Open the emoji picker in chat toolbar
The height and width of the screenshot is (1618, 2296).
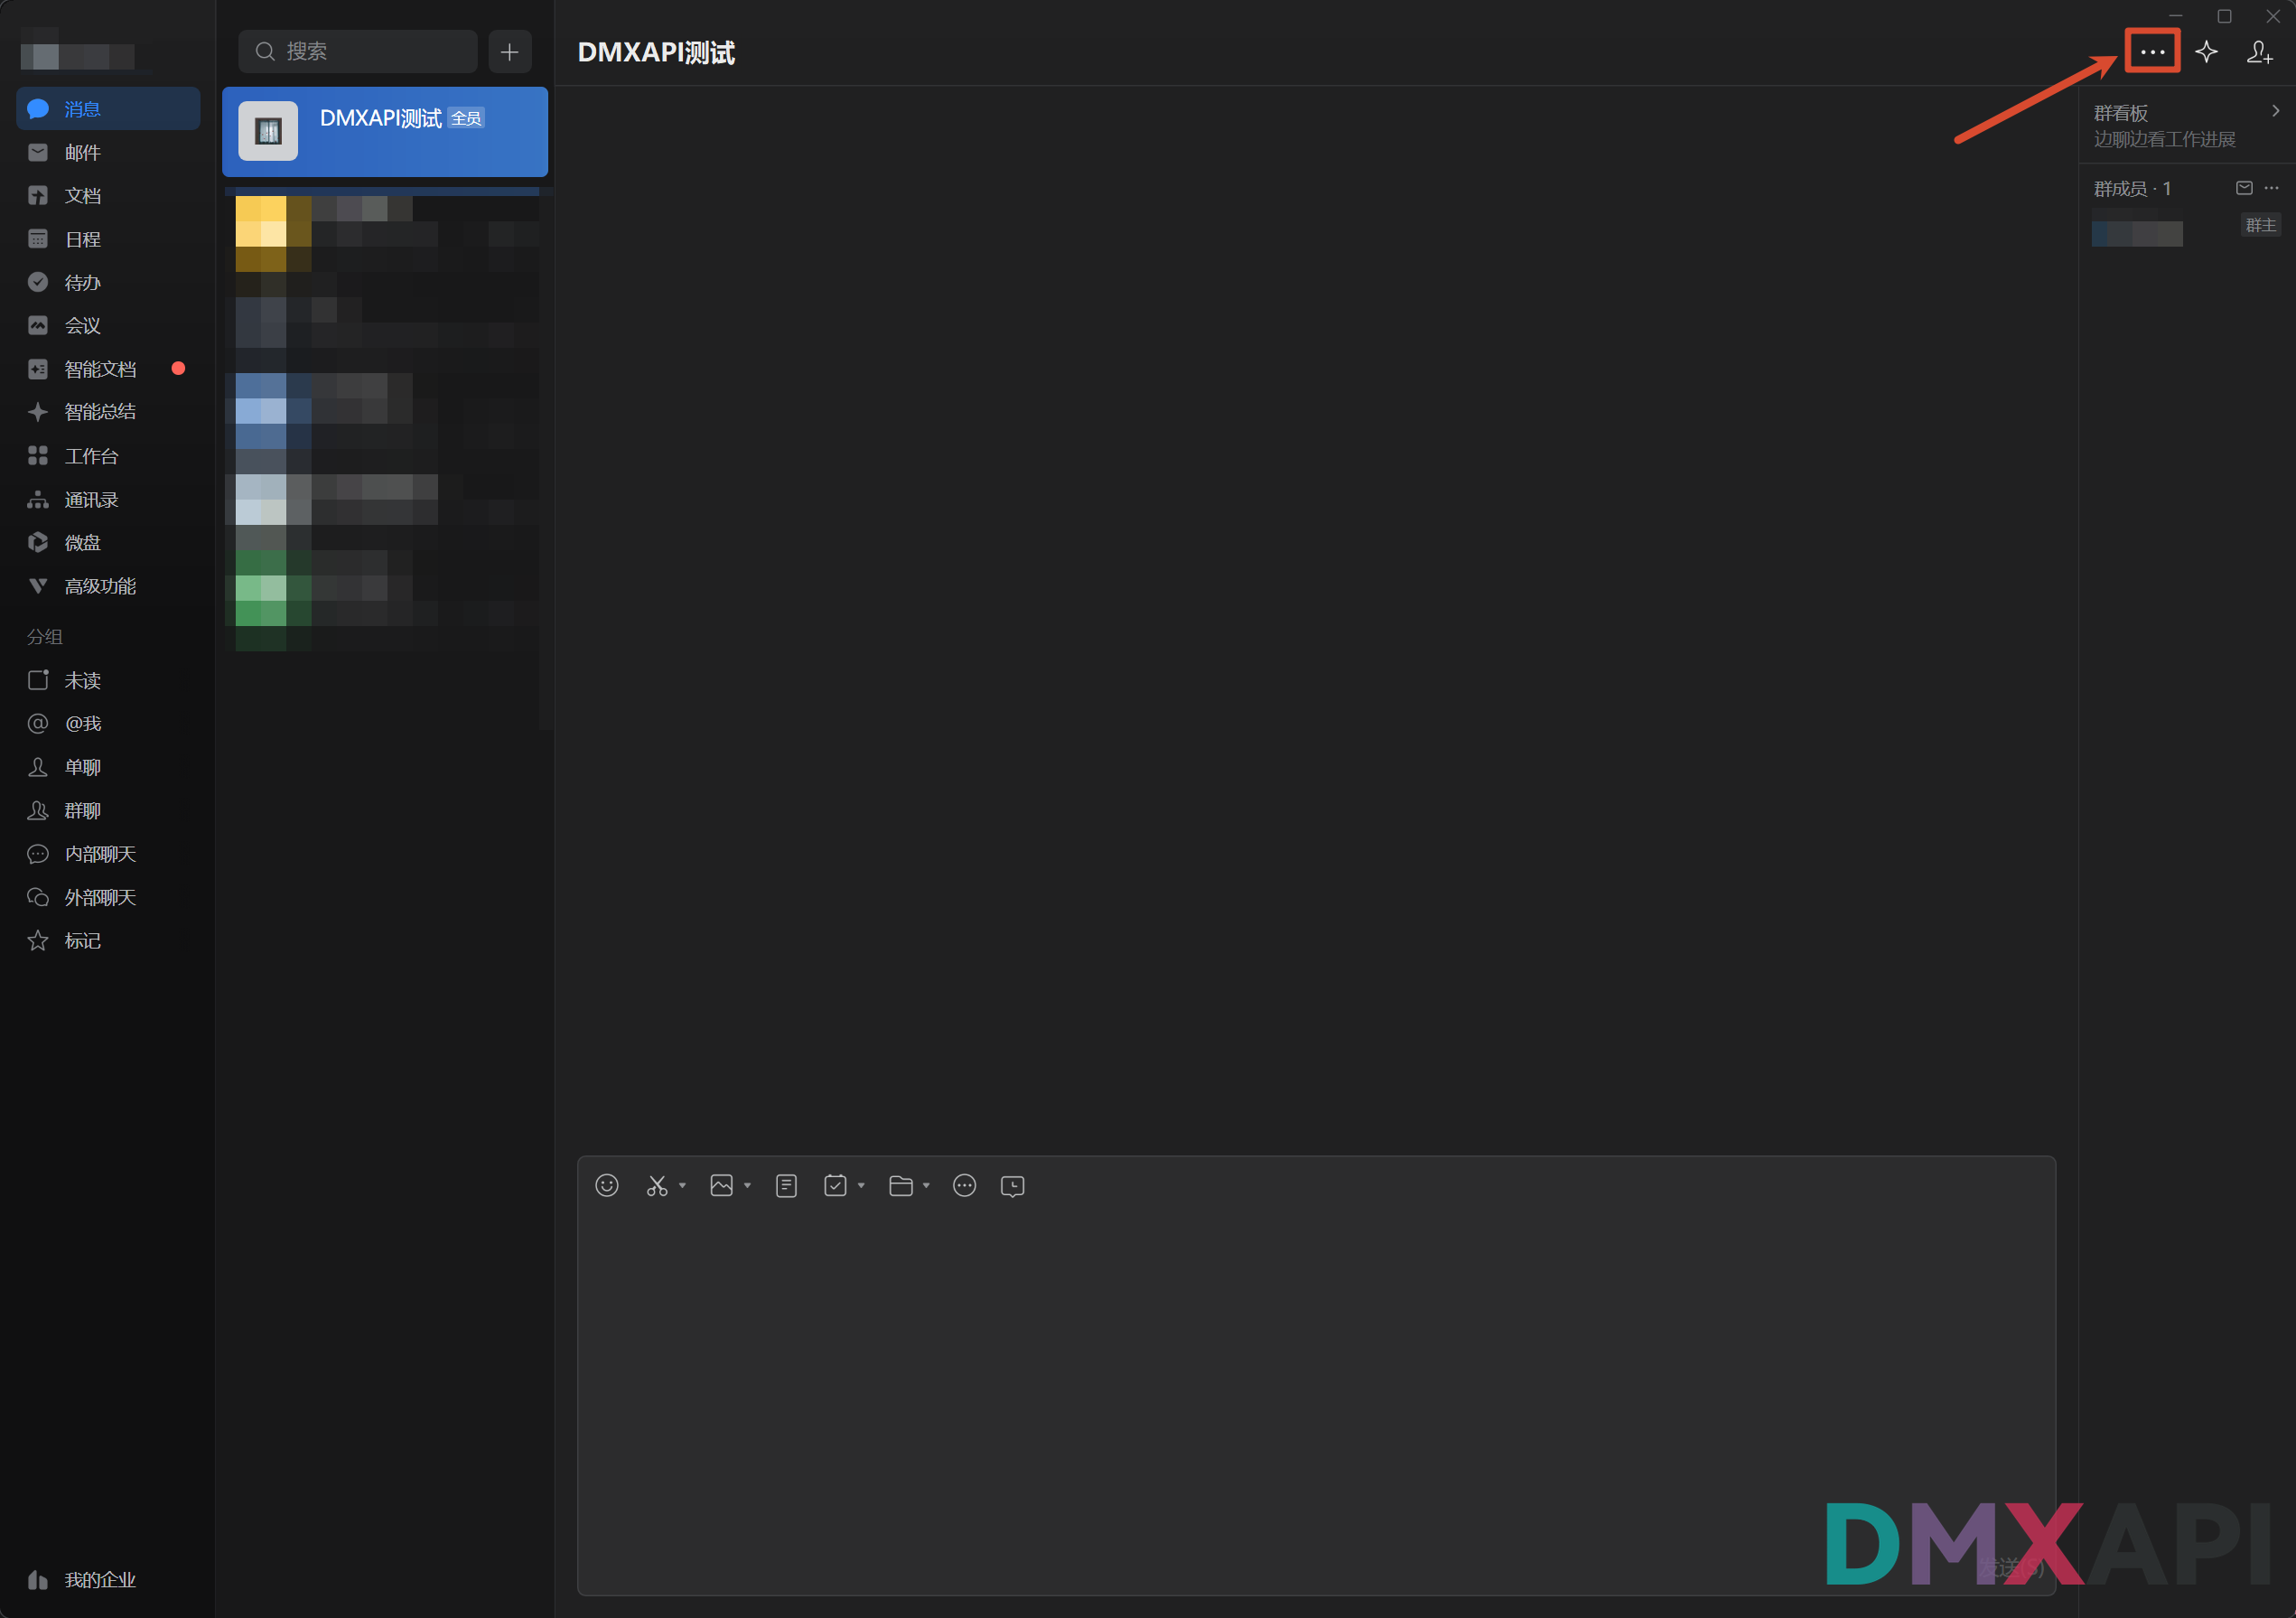click(607, 1186)
